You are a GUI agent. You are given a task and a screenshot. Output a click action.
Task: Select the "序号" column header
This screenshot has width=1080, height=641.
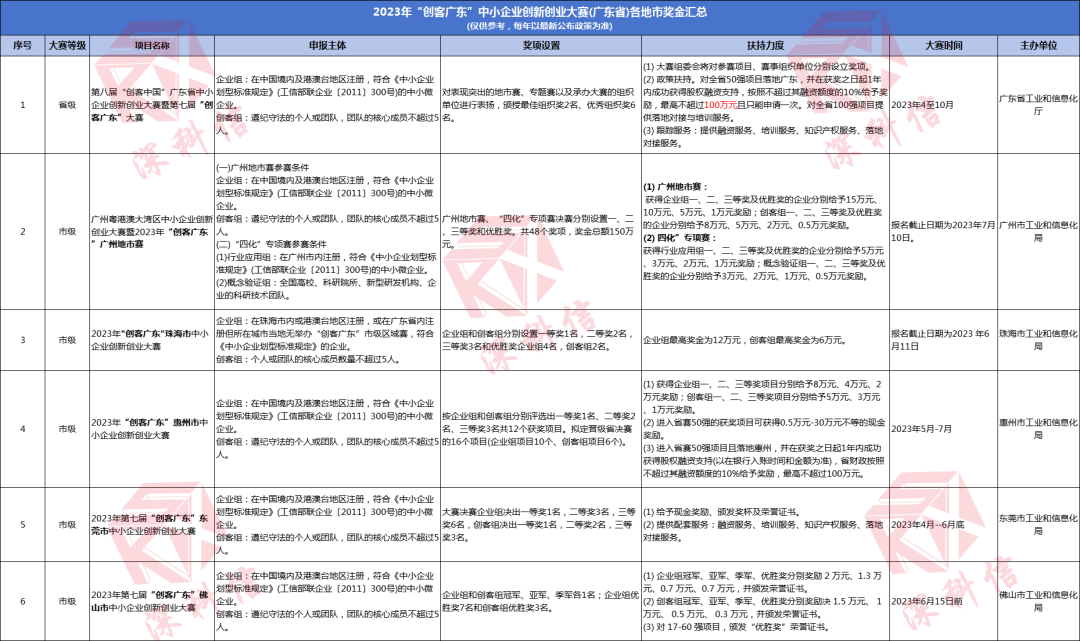click(23, 45)
